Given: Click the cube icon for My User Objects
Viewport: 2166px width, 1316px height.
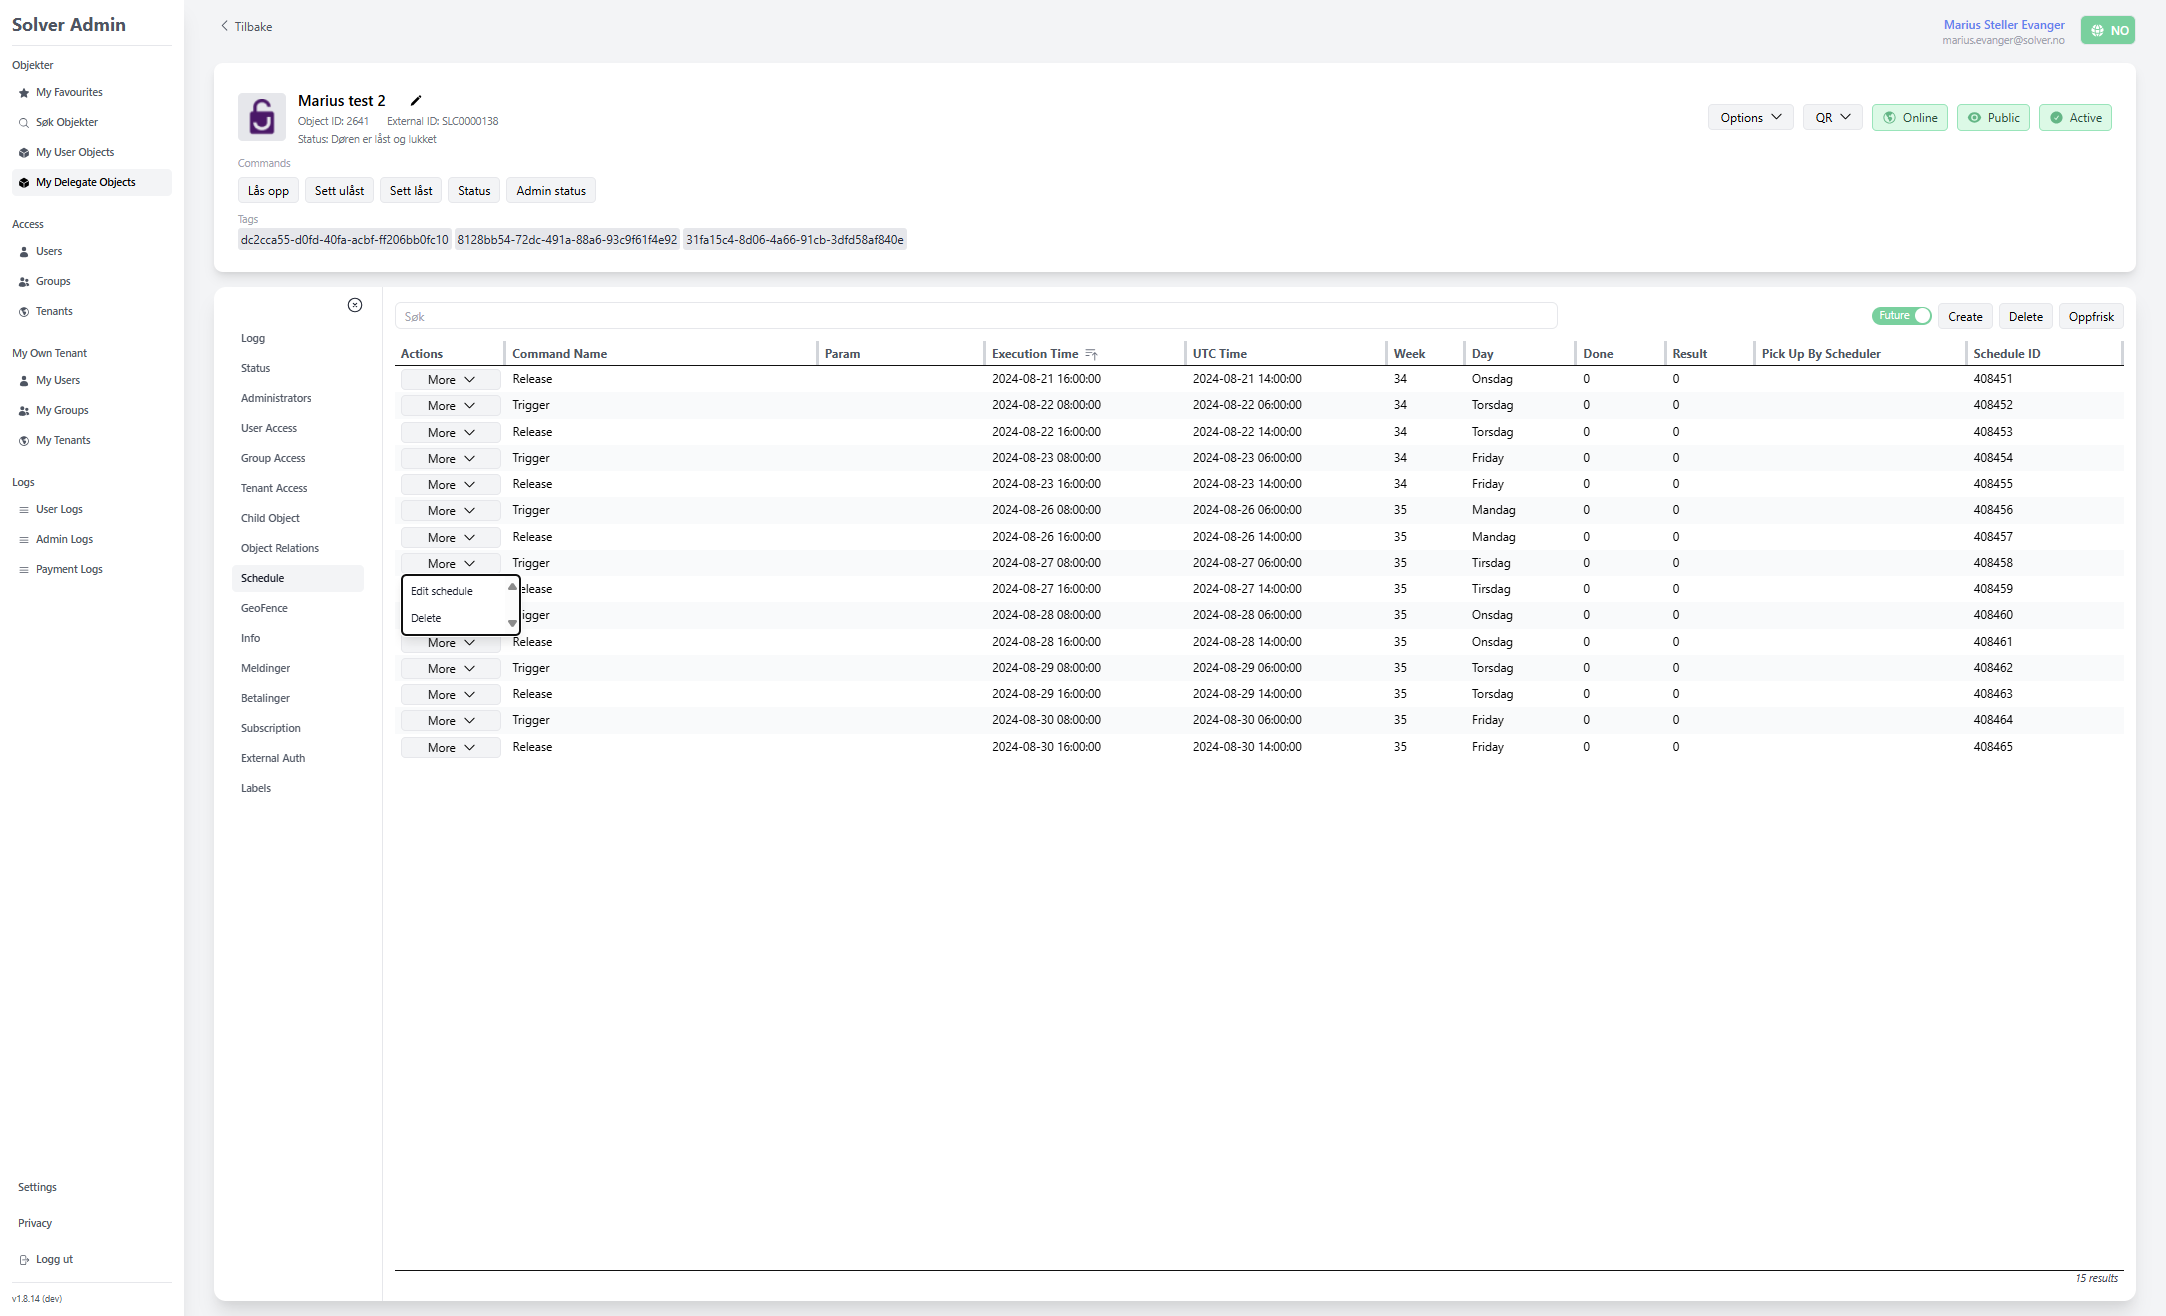Looking at the screenshot, I should click(x=24, y=153).
